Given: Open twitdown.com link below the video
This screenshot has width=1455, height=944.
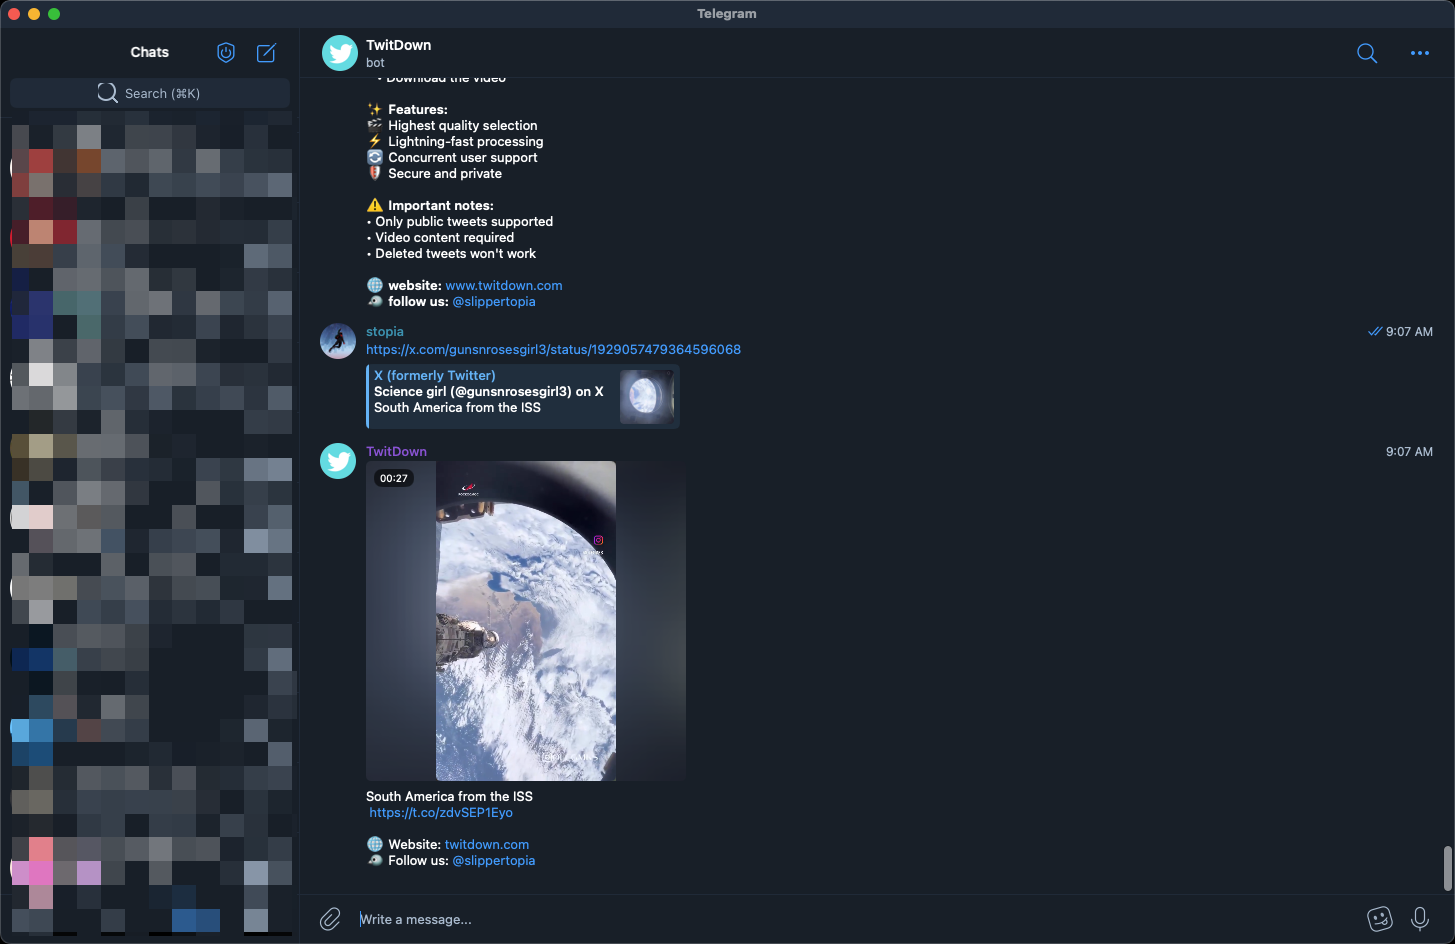Looking at the screenshot, I should [x=487, y=845].
